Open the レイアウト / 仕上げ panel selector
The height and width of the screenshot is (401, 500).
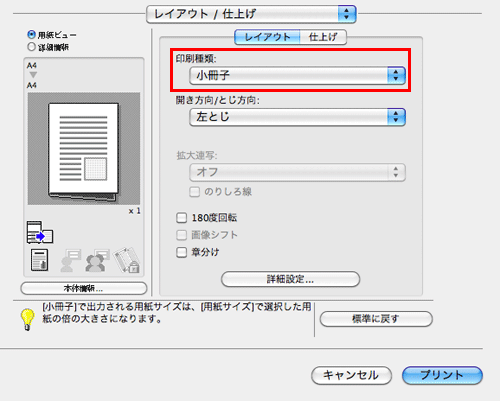tap(251, 14)
